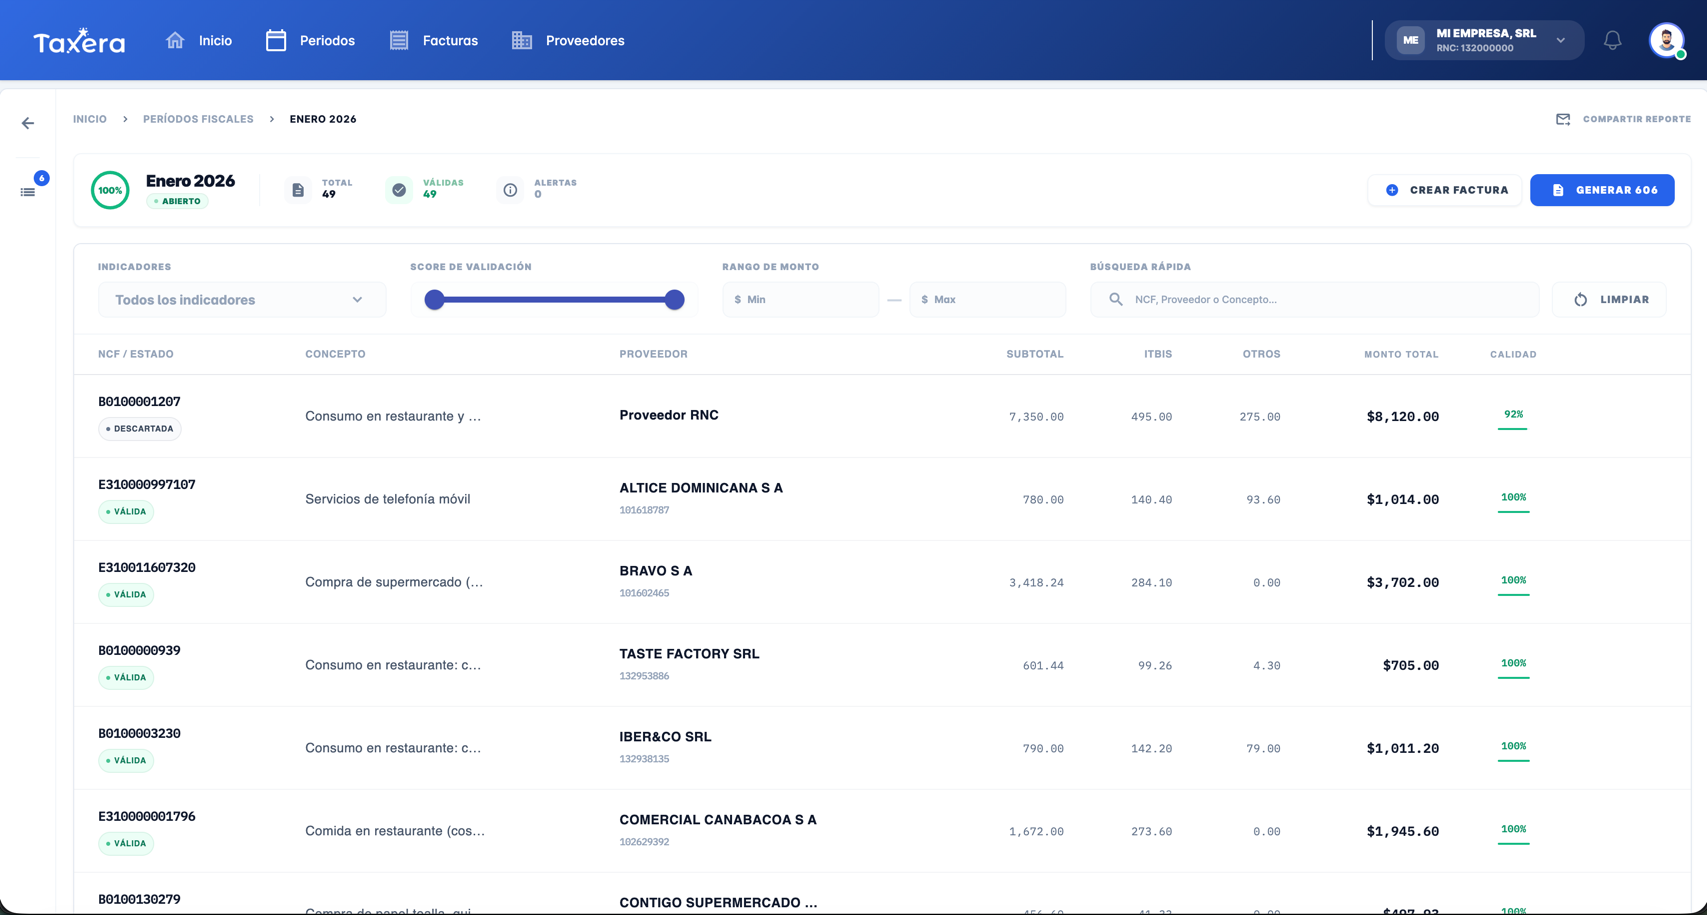Open the user profile avatar
1707x915 pixels.
[x=1666, y=40]
